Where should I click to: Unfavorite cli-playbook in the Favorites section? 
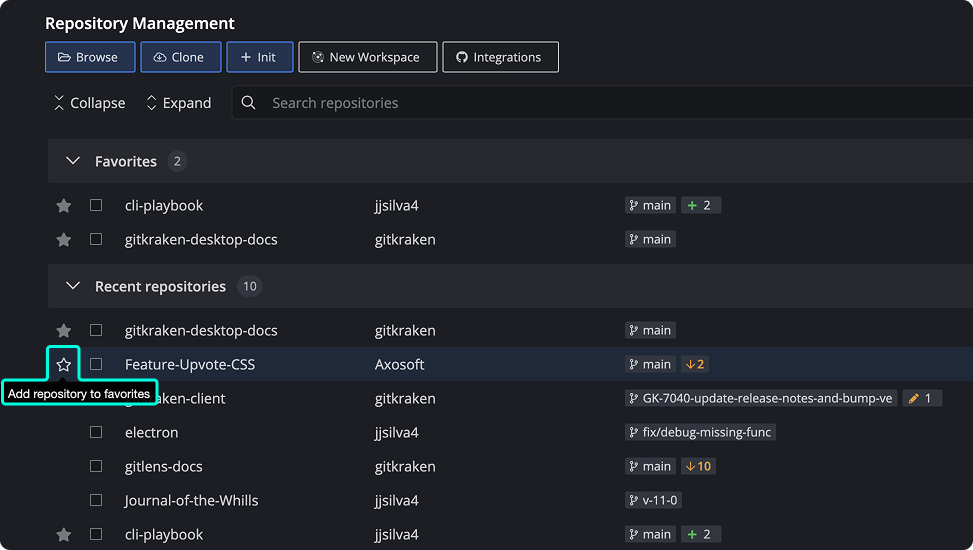point(64,206)
